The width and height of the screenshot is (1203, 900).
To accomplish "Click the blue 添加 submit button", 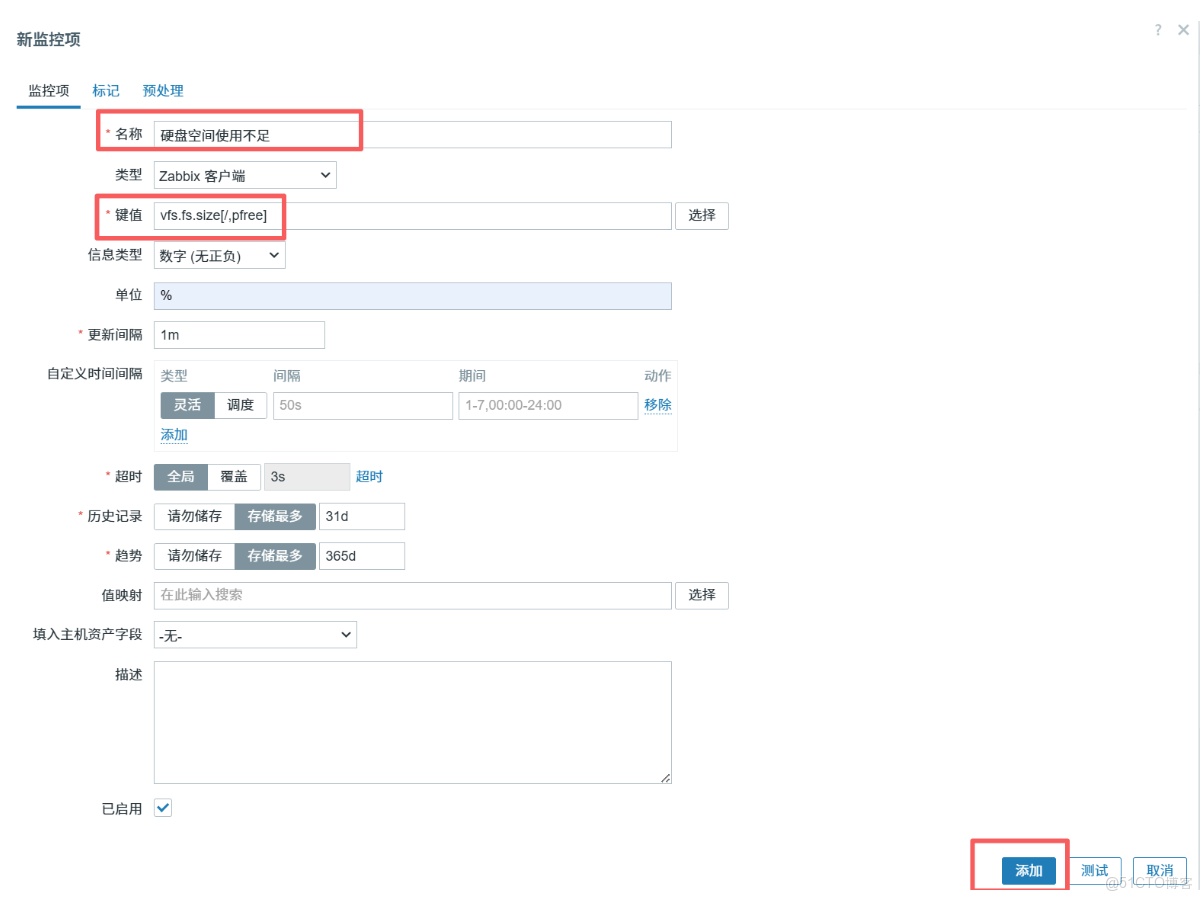I will pyautogui.click(x=1028, y=871).
